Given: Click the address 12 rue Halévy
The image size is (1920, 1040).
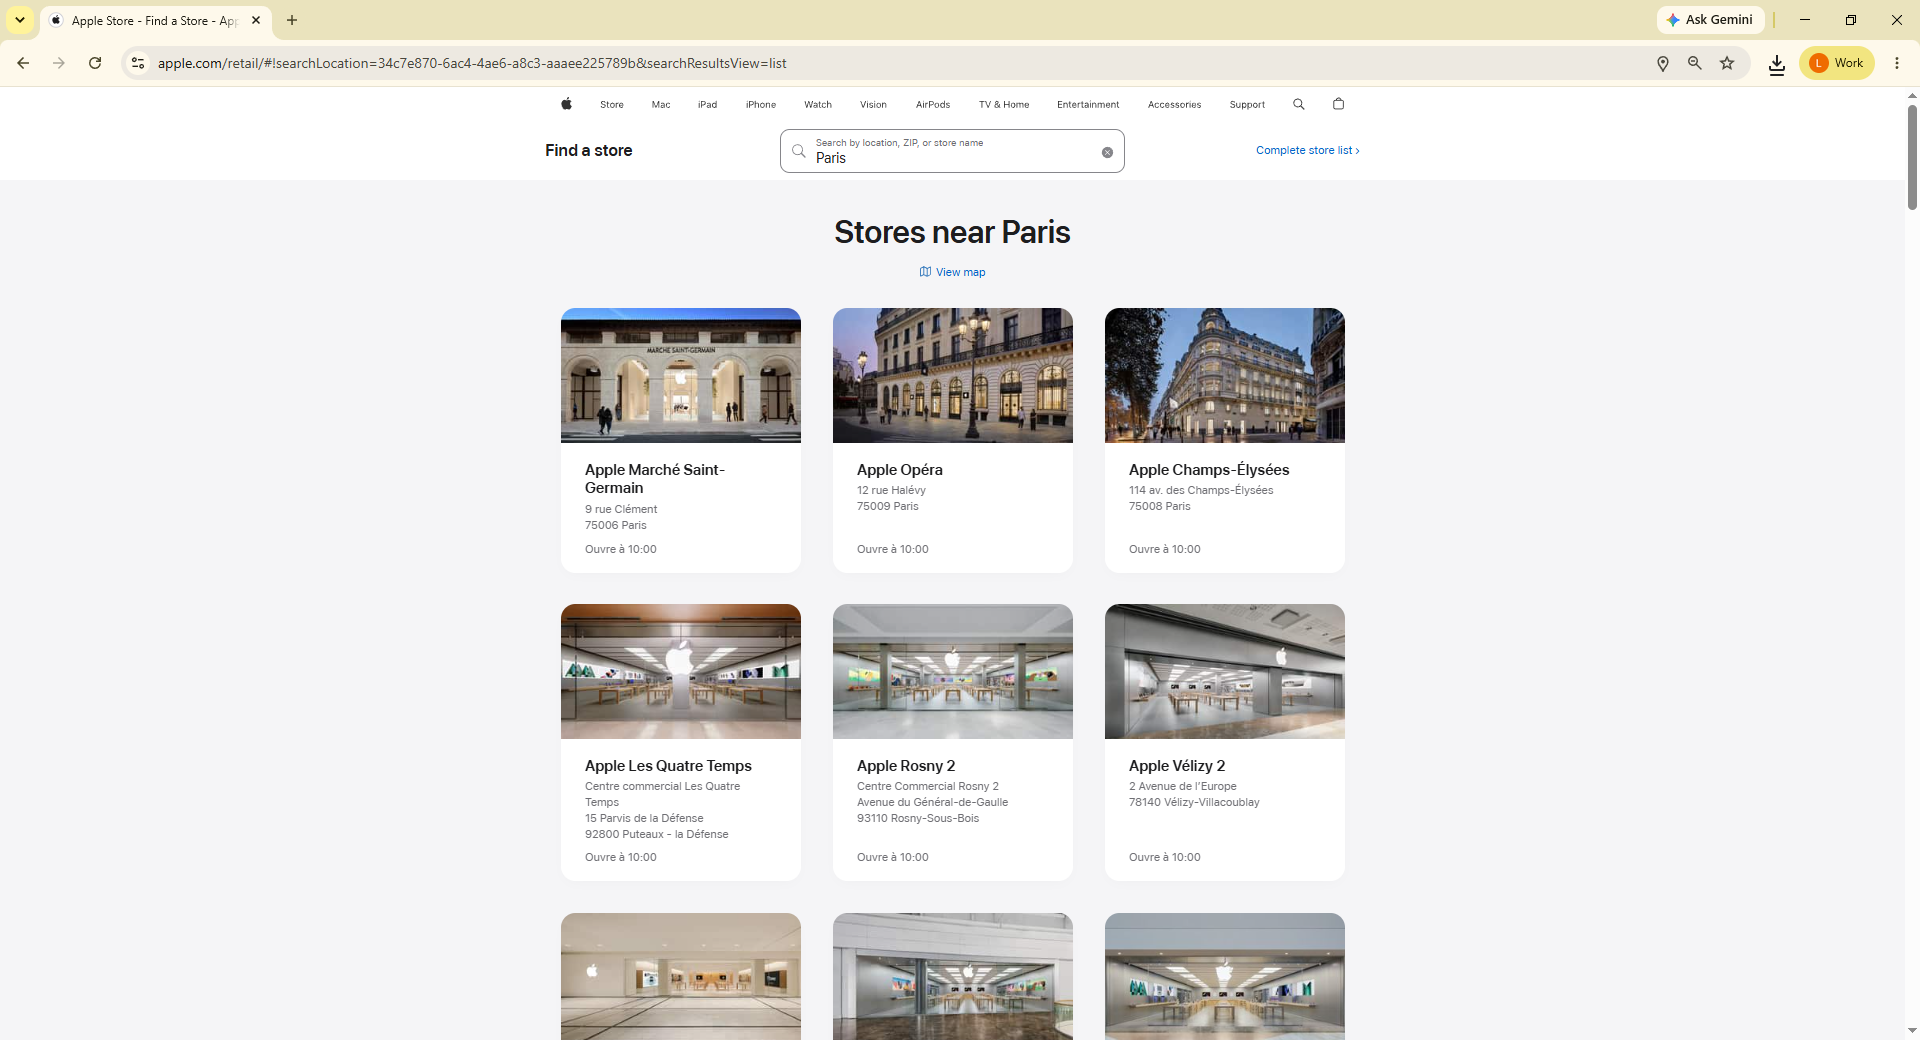Looking at the screenshot, I should 891,490.
